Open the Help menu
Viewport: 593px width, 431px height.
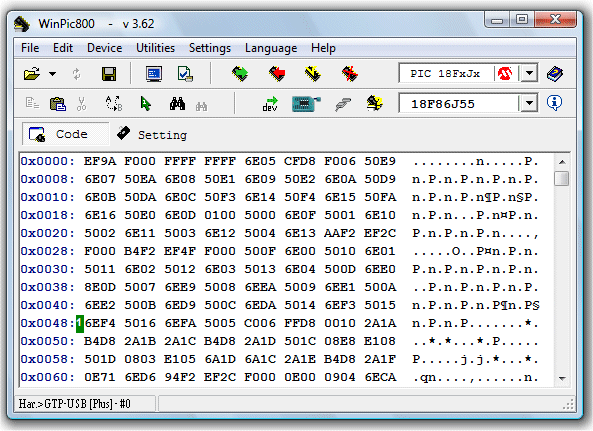(323, 48)
